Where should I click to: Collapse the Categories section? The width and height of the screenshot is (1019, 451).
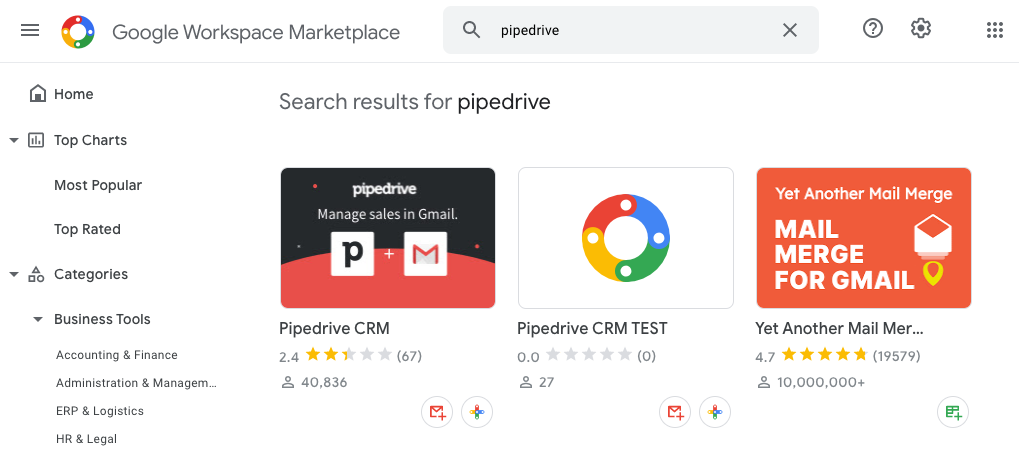pyautogui.click(x=14, y=274)
